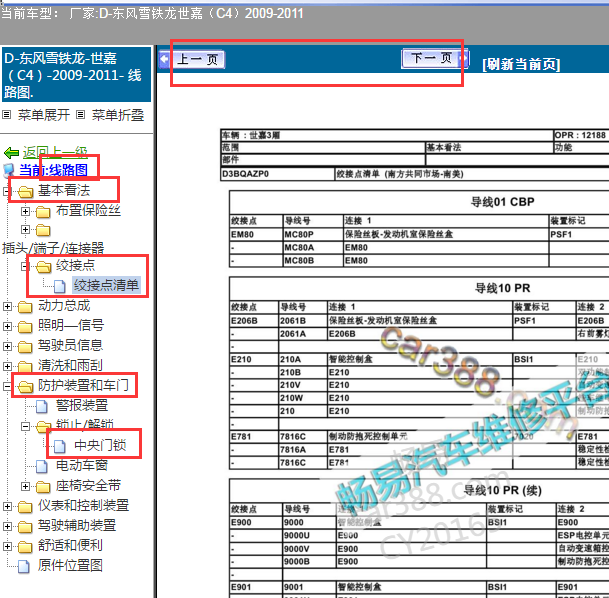Viewport: 609px width, 598px height.
Task: Click the D3BQAZP0 document code
Action: point(245,174)
